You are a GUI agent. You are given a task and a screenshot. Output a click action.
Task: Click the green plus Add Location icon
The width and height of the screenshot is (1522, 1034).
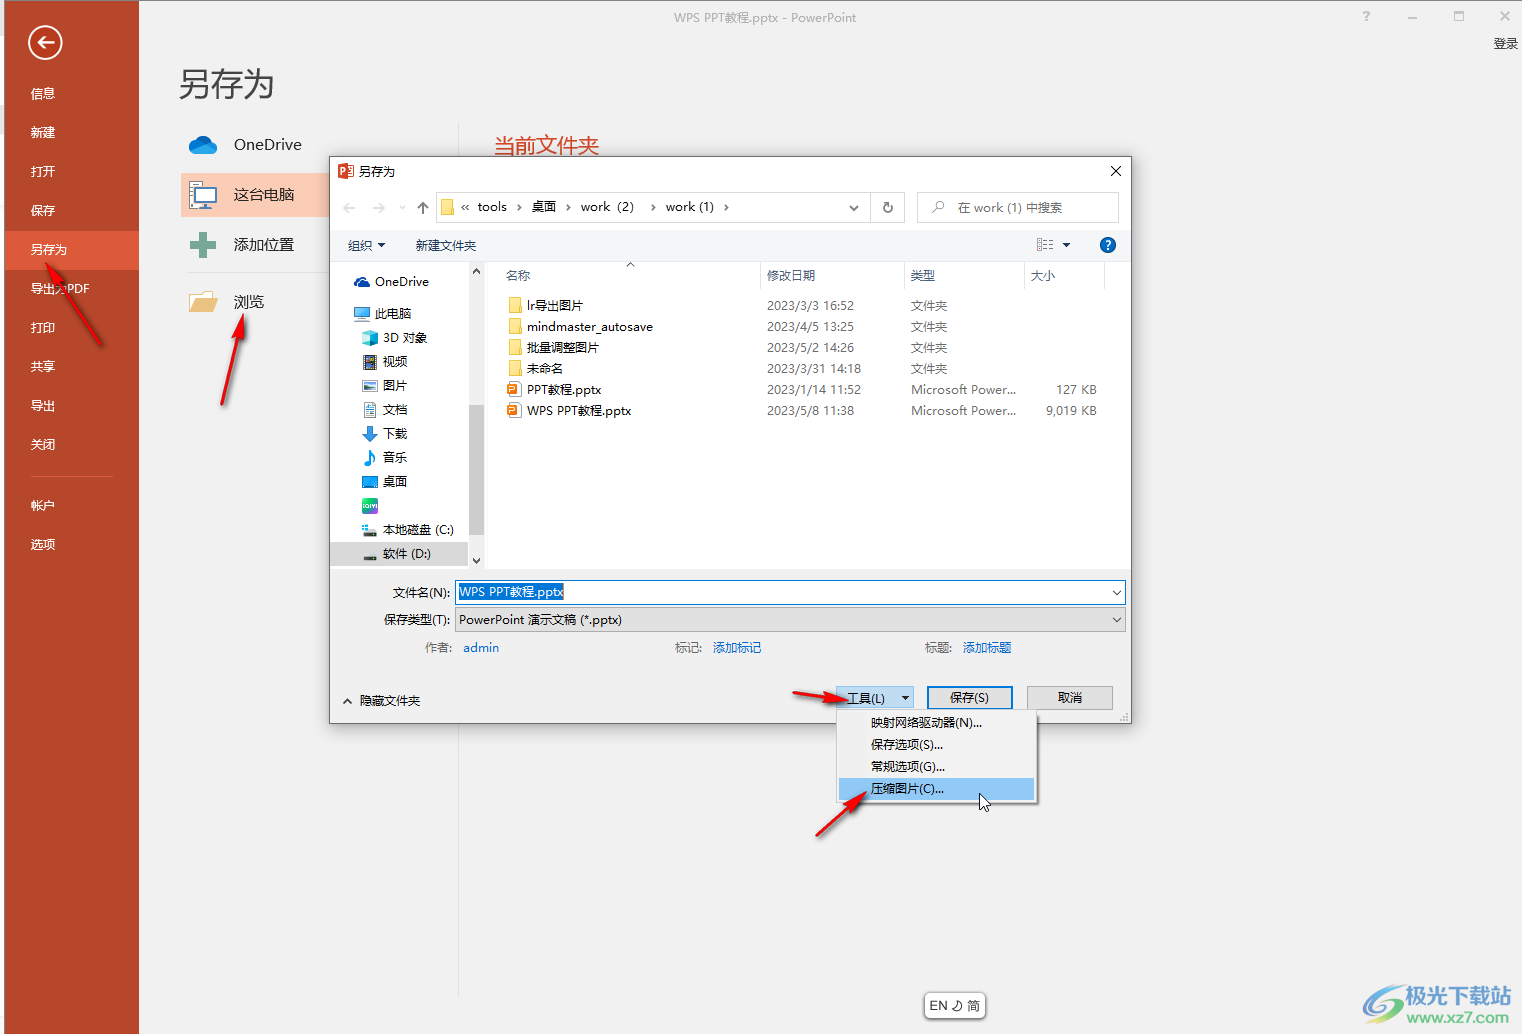click(203, 245)
